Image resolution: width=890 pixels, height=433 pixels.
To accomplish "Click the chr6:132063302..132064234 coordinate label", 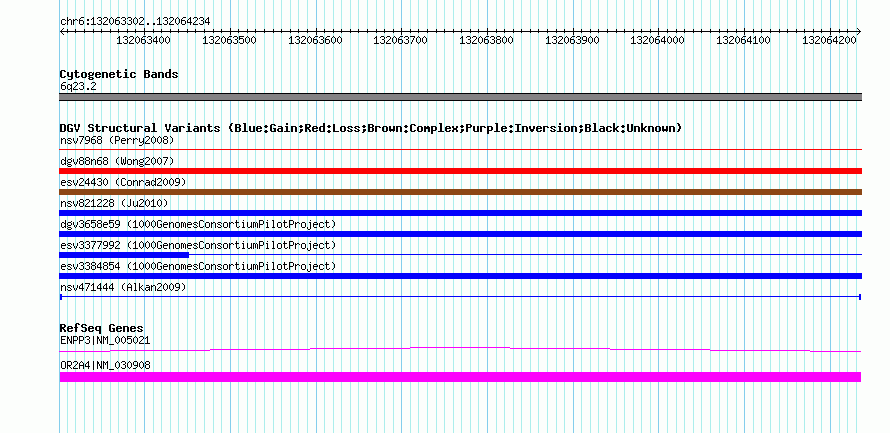I will tap(135, 21).
